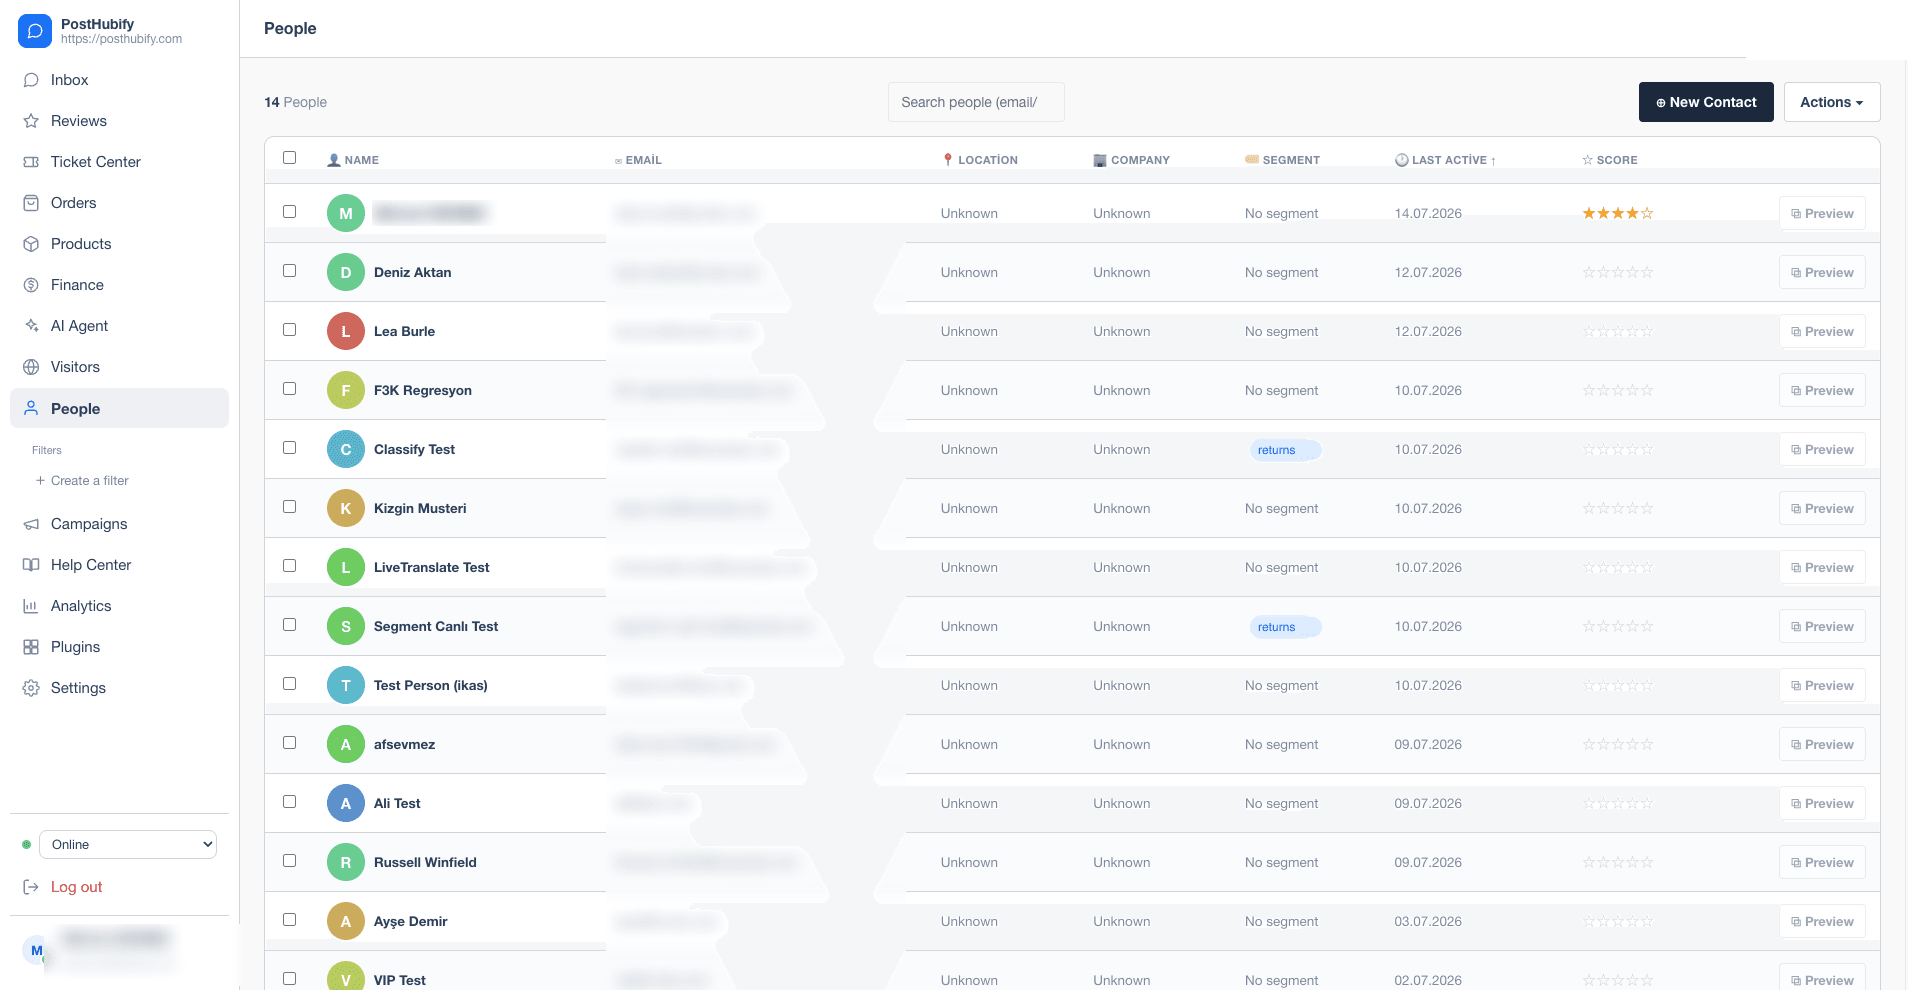Click the Log out link

[x=77, y=887]
